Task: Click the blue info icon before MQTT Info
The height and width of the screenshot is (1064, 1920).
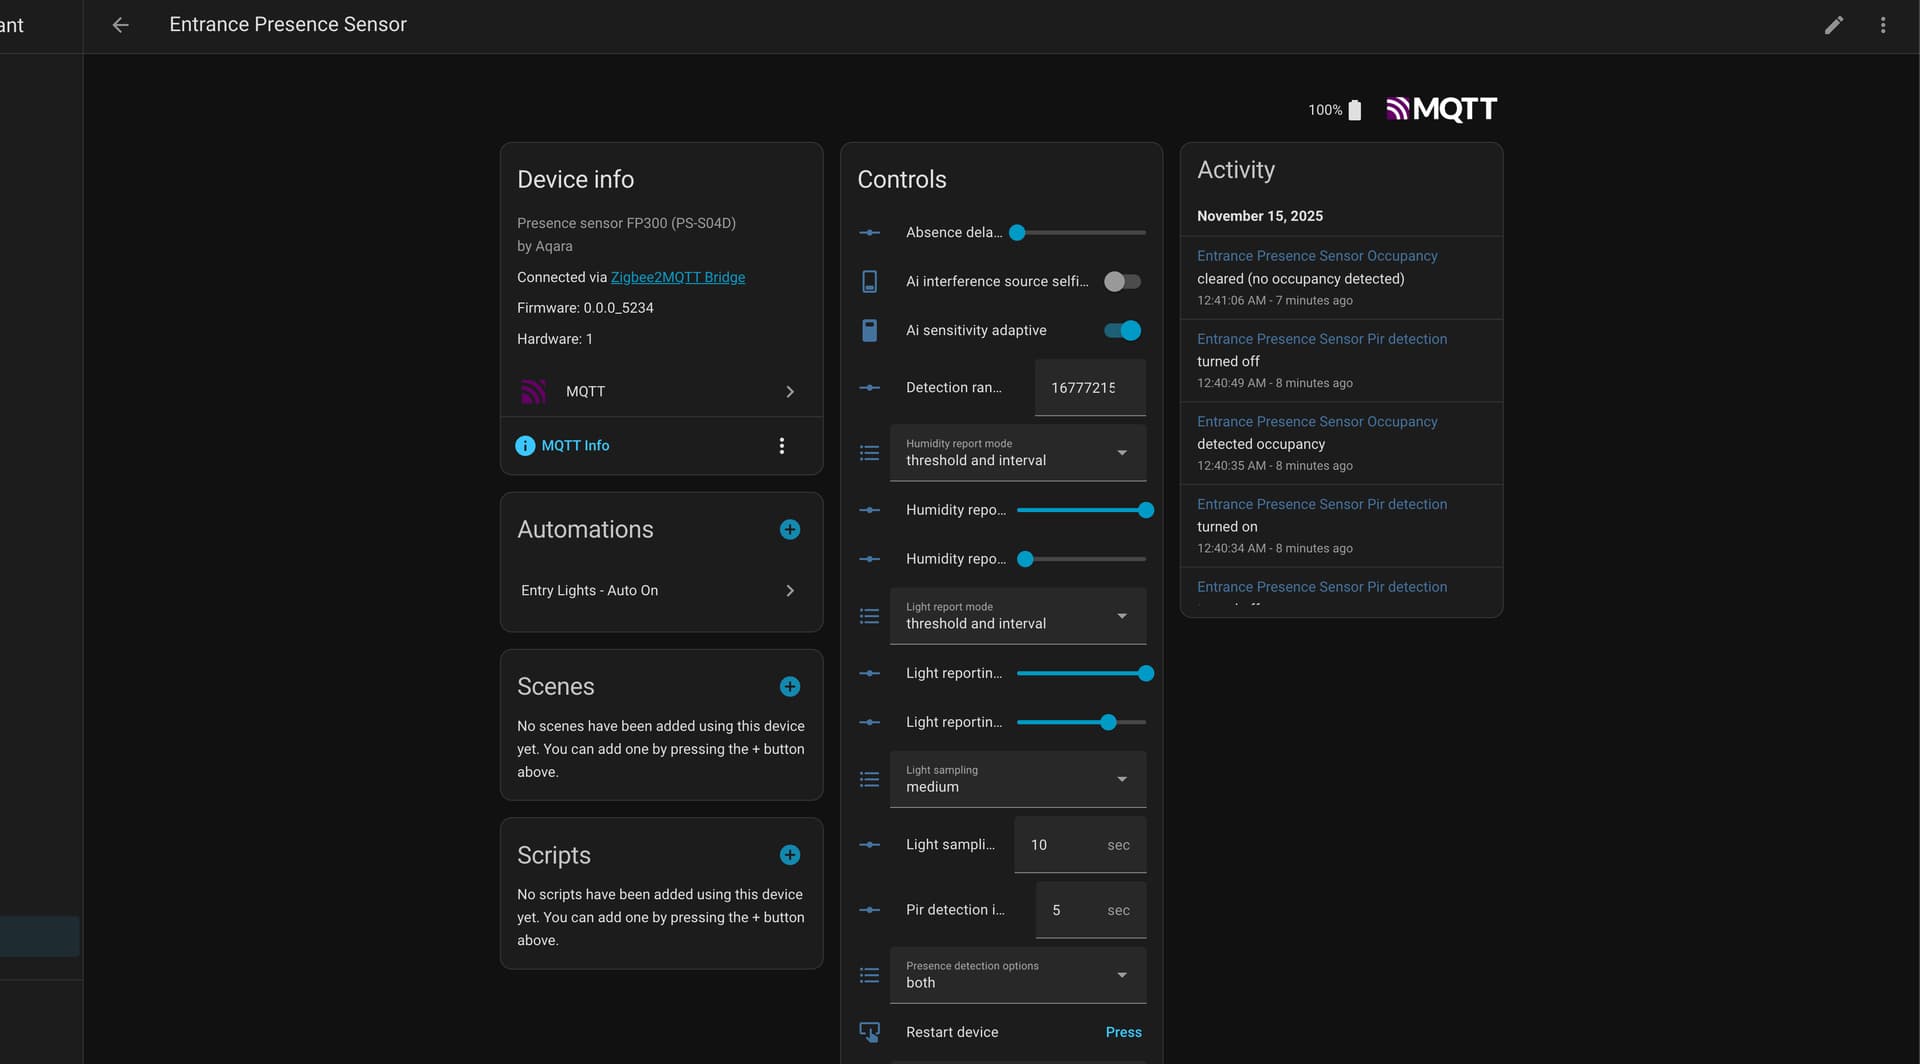Action: pyautogui.click(x=525, y=446)
